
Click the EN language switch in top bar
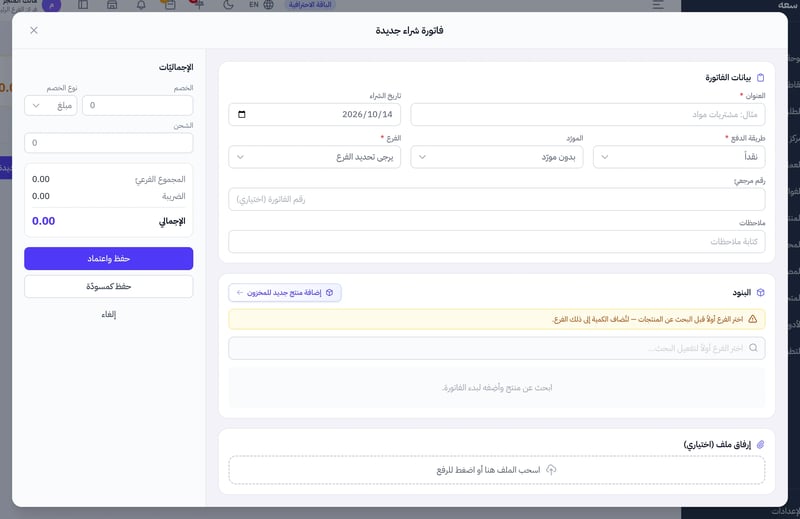254,5
